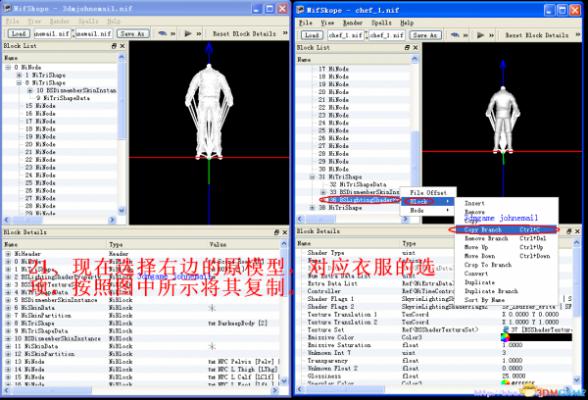This screenshot has width=588, height=400.
Task: Collapse 8 NiTriShape in left Block List
Action: point(19,83)
